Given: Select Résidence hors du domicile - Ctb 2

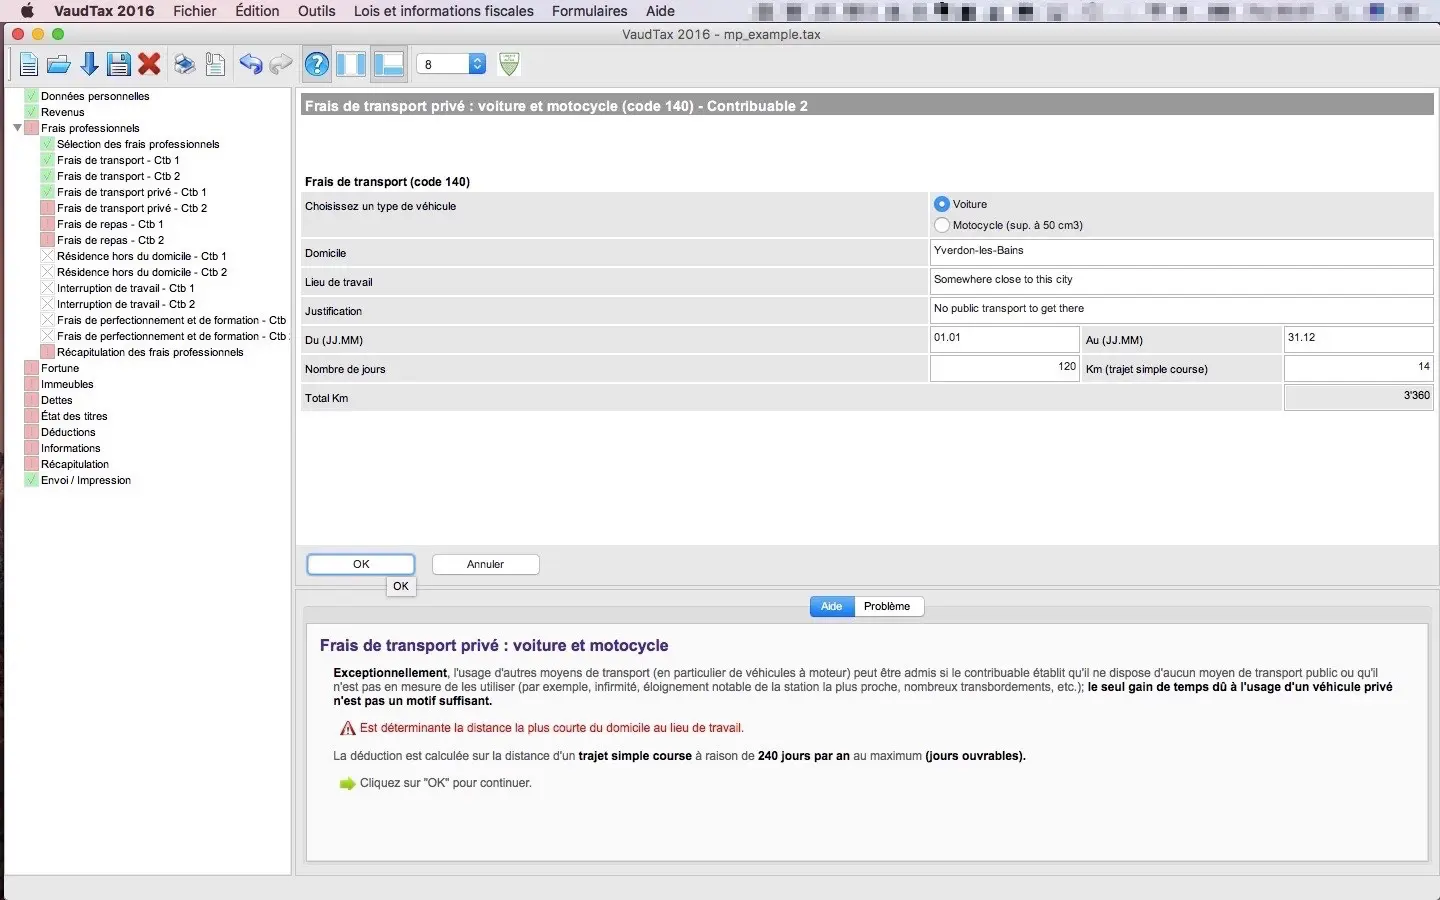Looking at the screenshot, I should [142, 272].
